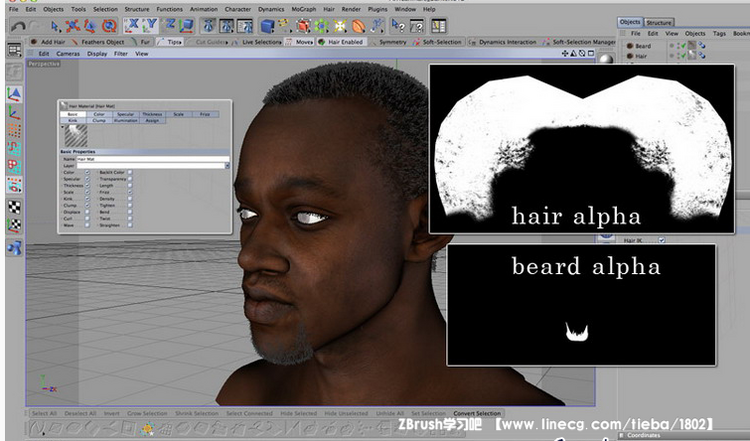Open the Structure tab in the right panel

(659, 22)
